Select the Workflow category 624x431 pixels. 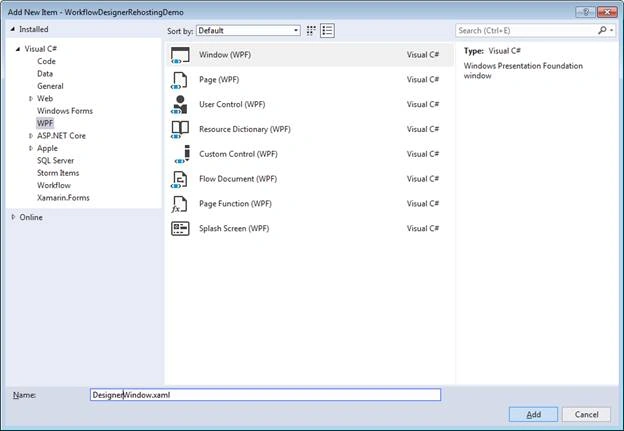coord(54,185)
